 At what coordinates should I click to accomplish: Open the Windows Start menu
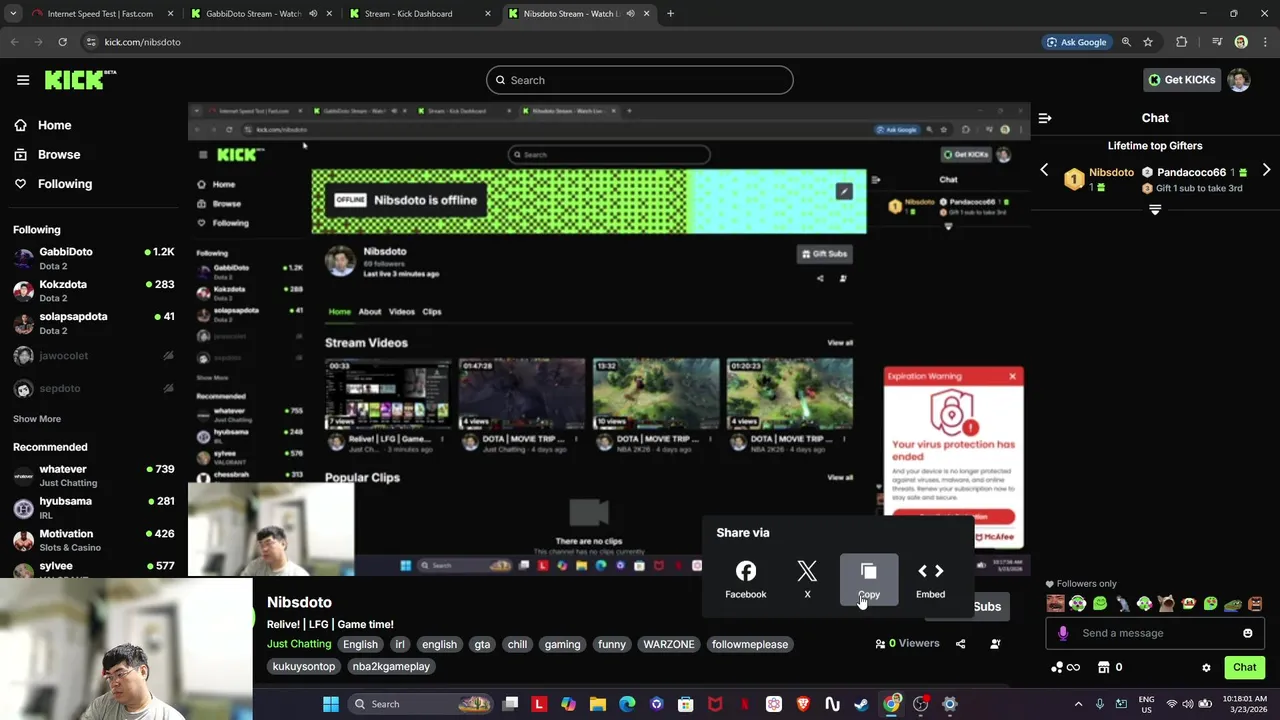(x=331, y=704)
